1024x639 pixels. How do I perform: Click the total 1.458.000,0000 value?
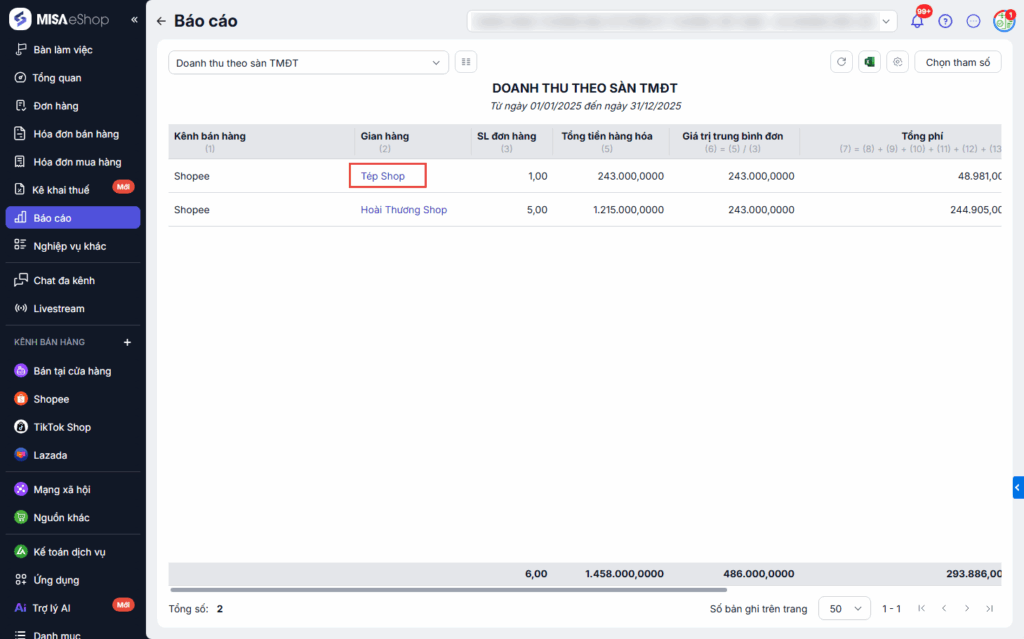point(624,574)
